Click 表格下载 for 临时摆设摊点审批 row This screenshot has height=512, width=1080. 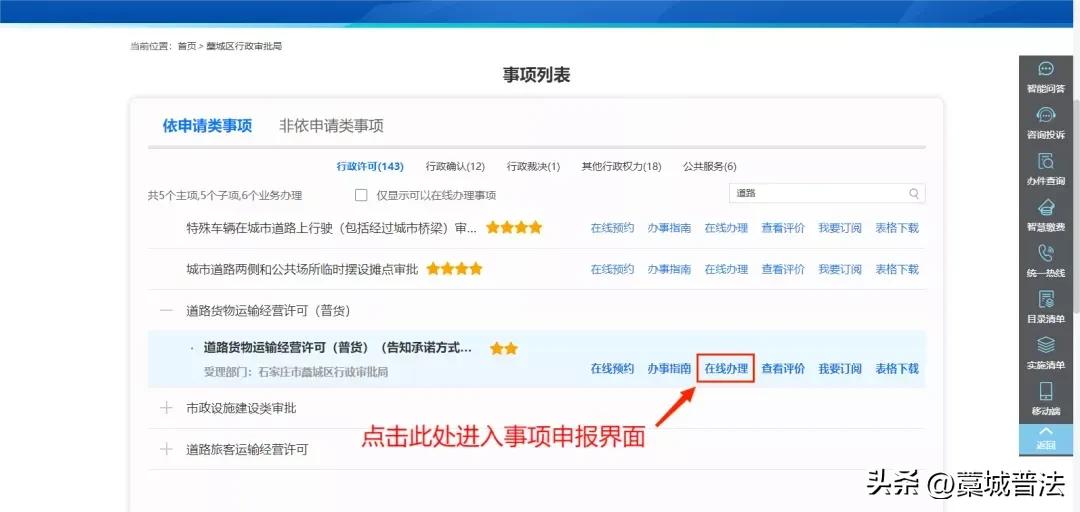pos(897,269)
